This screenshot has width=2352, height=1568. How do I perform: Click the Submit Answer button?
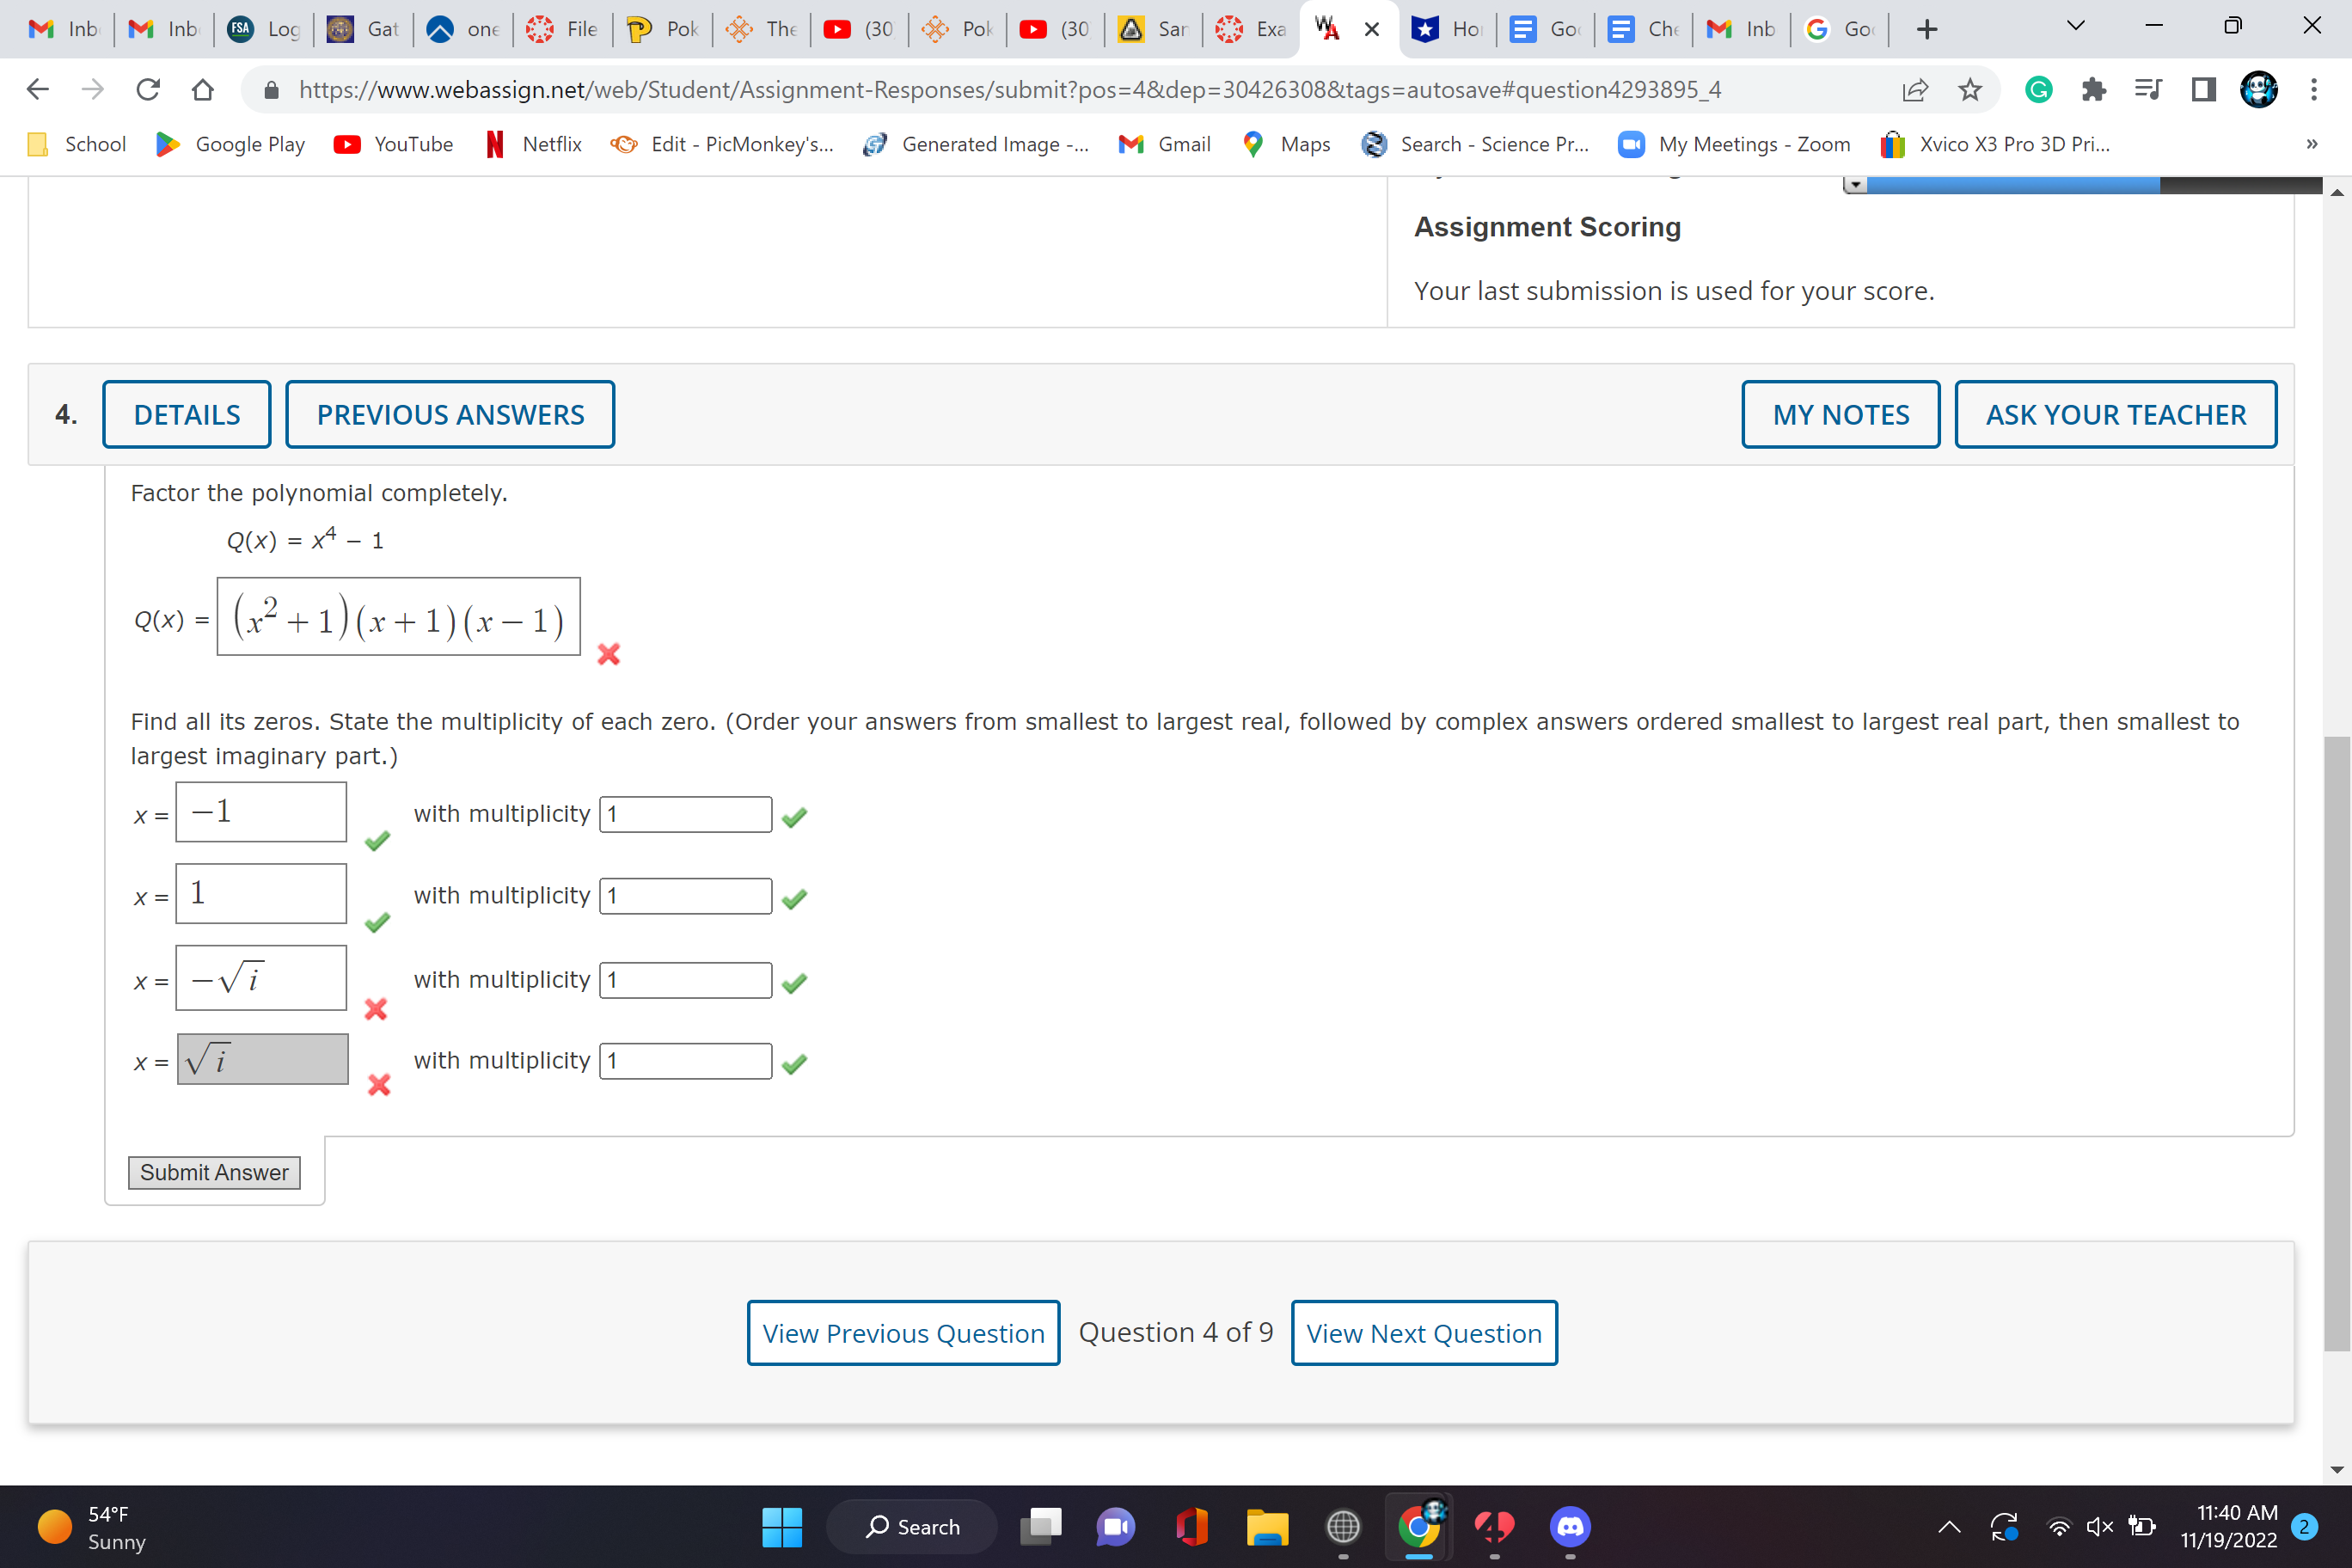[x=213, y=1172]
